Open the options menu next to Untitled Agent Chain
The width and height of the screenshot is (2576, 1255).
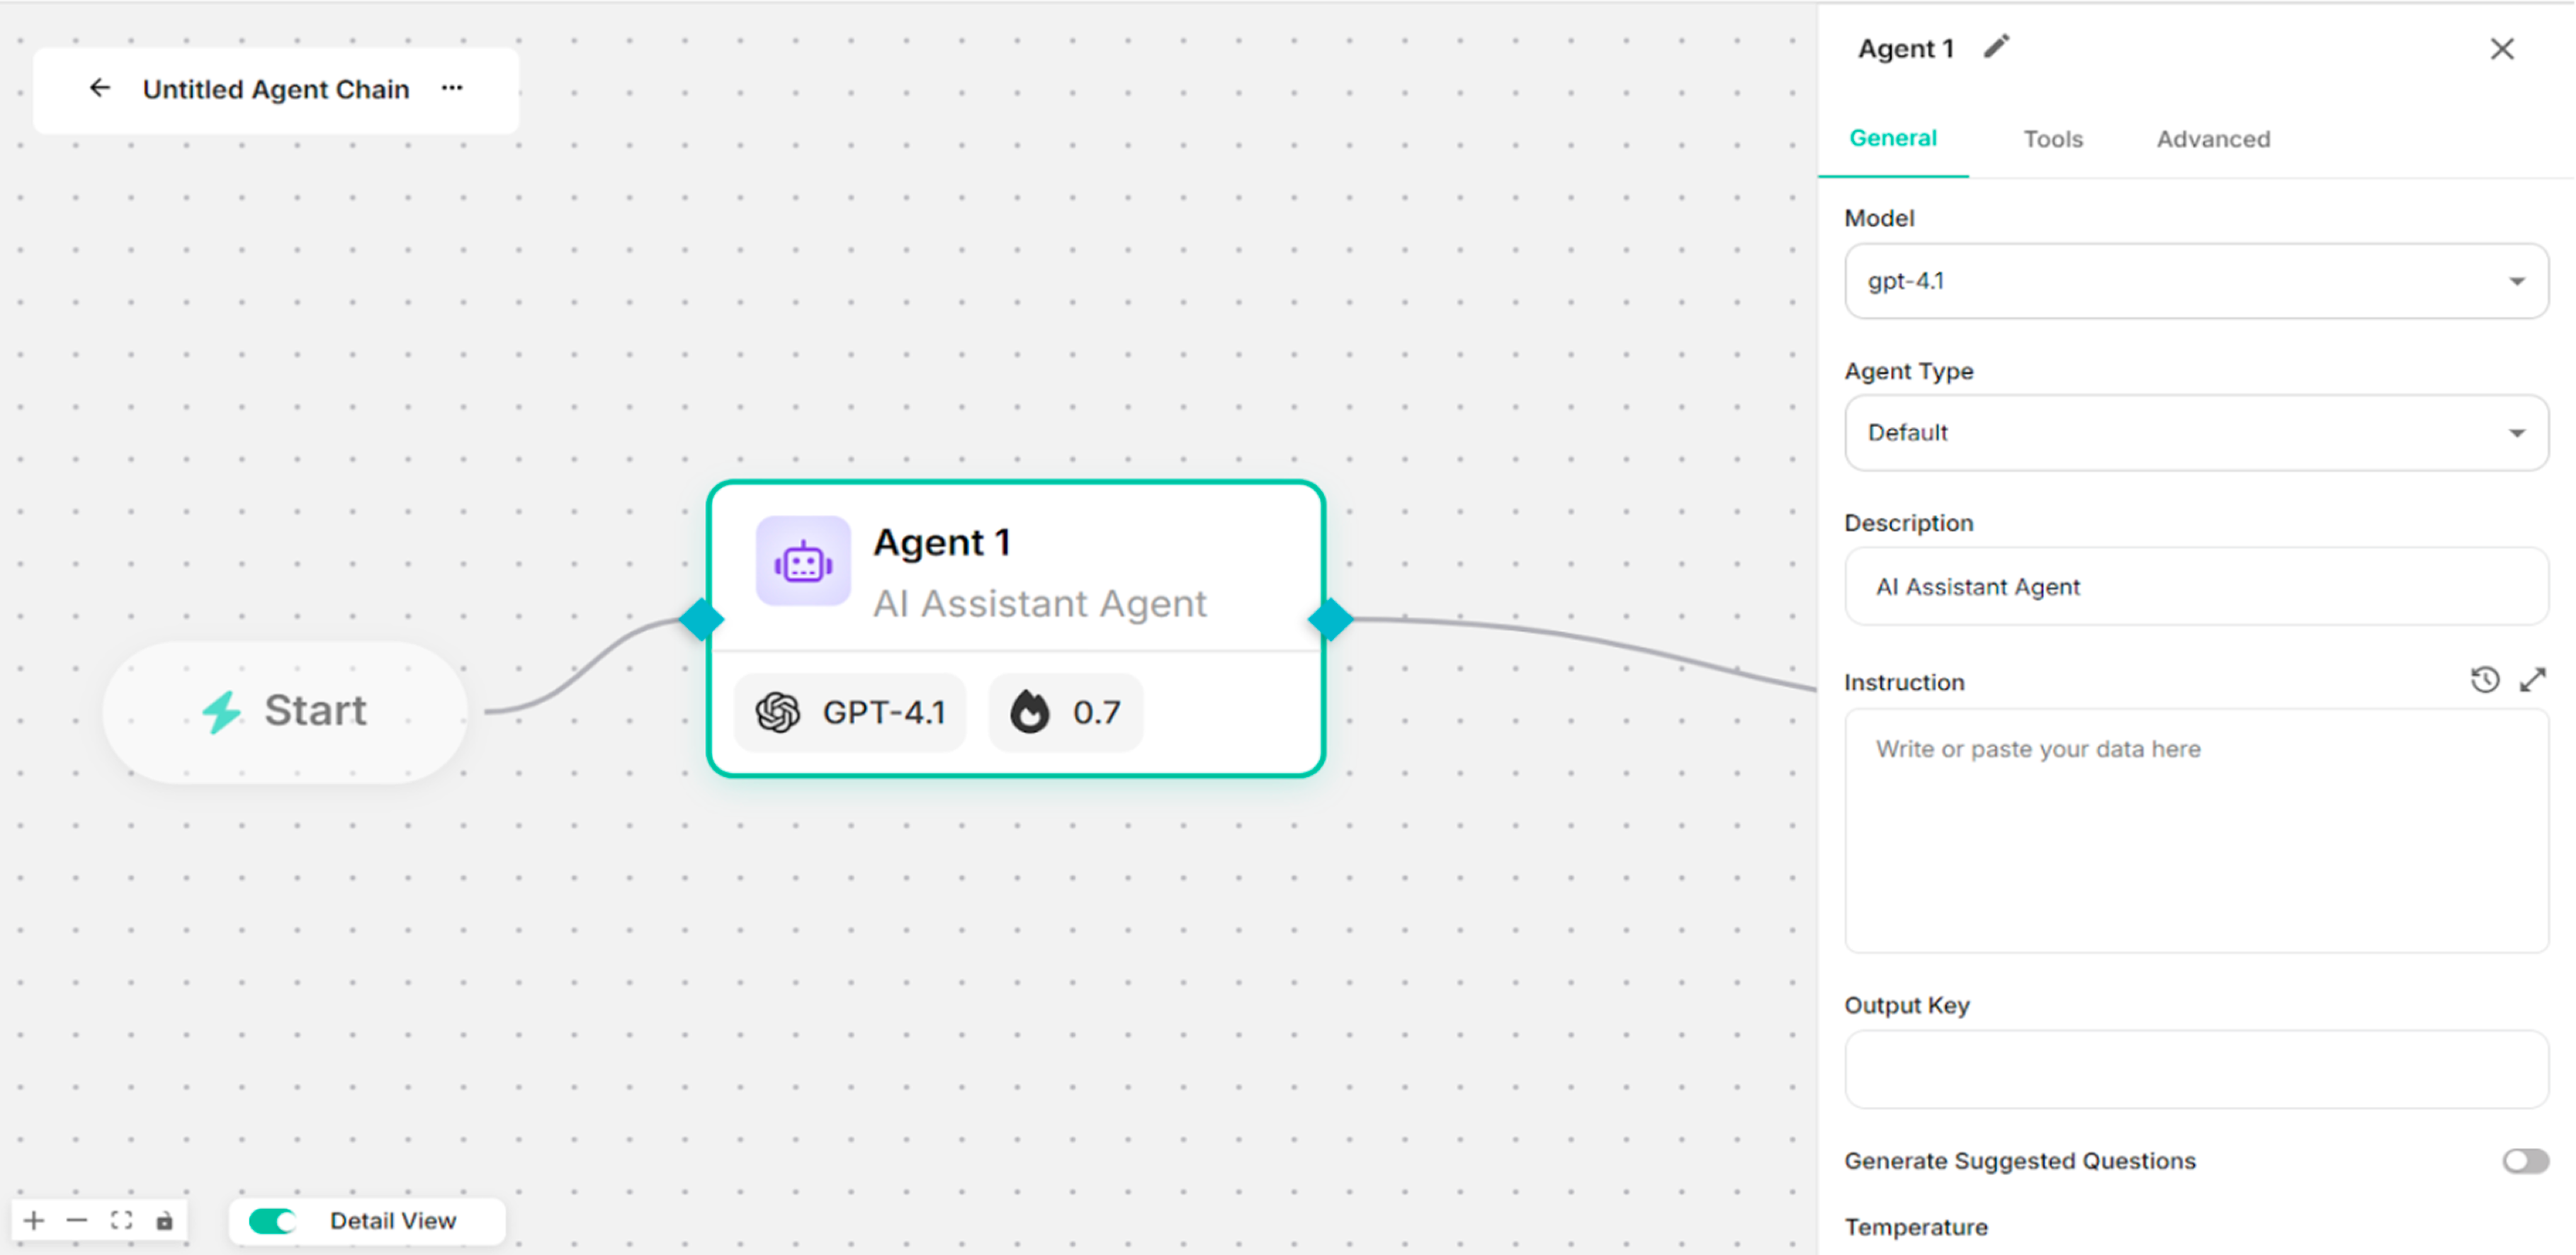(x=452, y=88)
